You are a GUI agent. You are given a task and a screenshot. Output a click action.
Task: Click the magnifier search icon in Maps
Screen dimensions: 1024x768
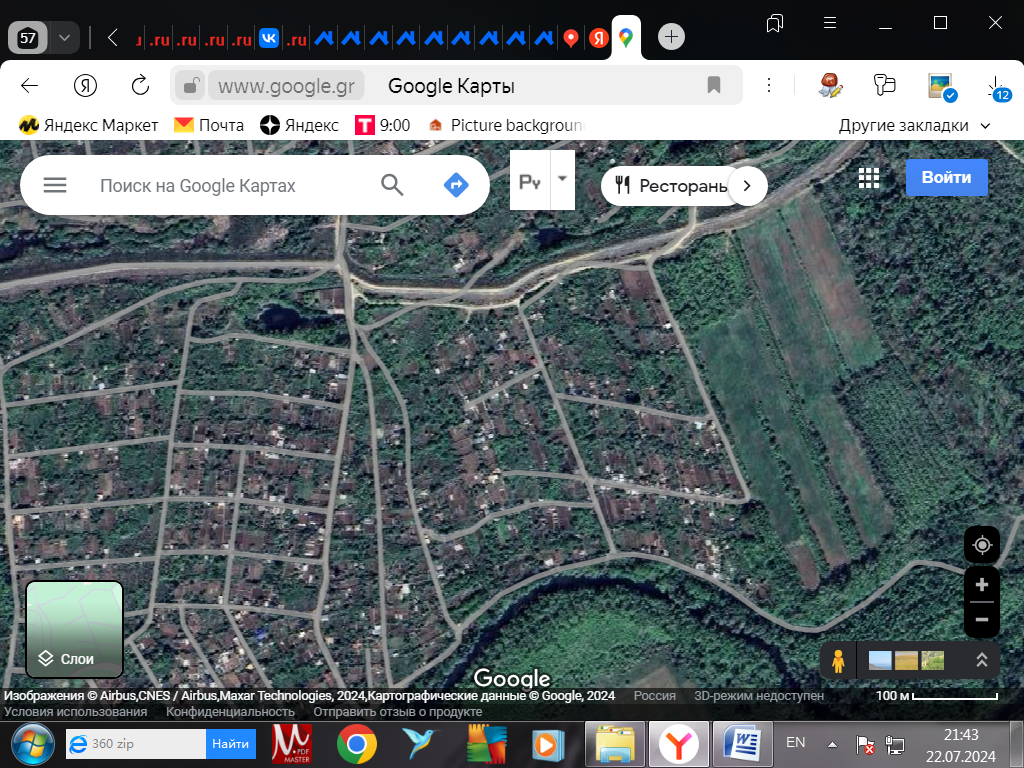pyautogui.click(x=392, y=185)
